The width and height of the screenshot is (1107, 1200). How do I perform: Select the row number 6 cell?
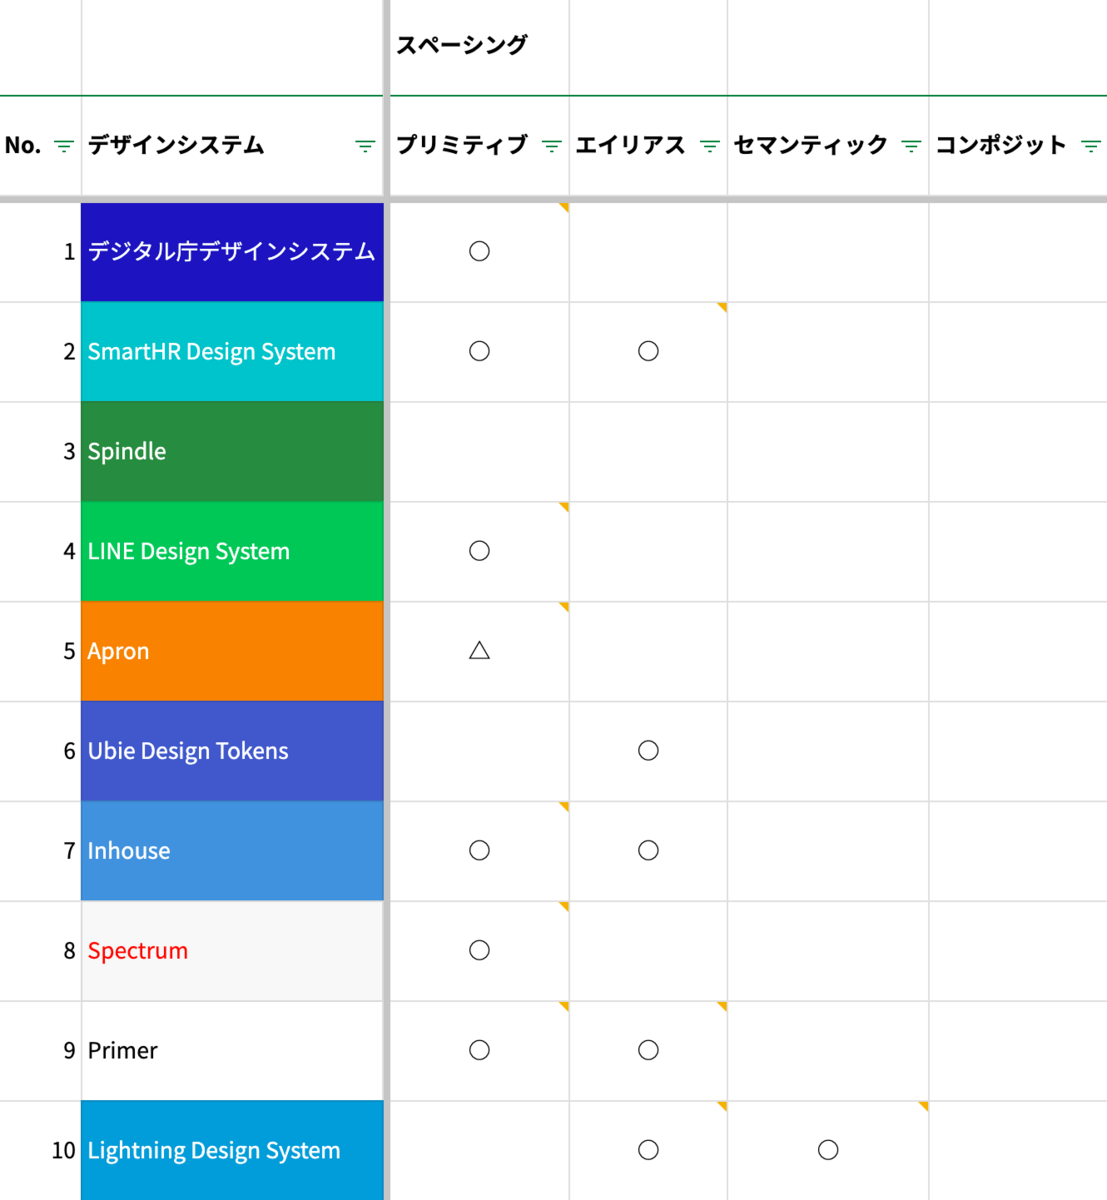[x=40, y=752]
